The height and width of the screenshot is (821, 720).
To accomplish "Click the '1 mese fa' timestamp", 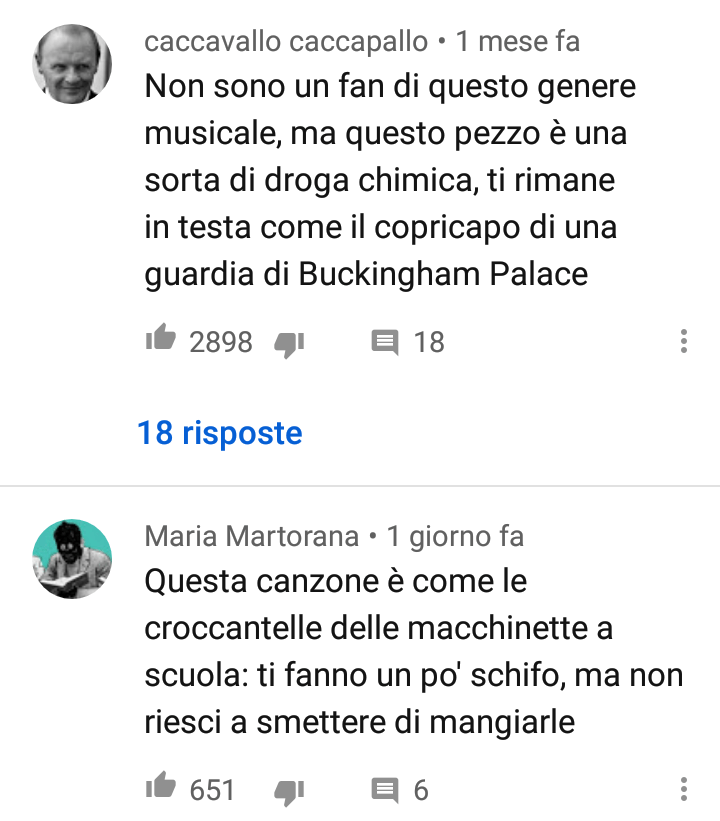I will pos(518,42).
